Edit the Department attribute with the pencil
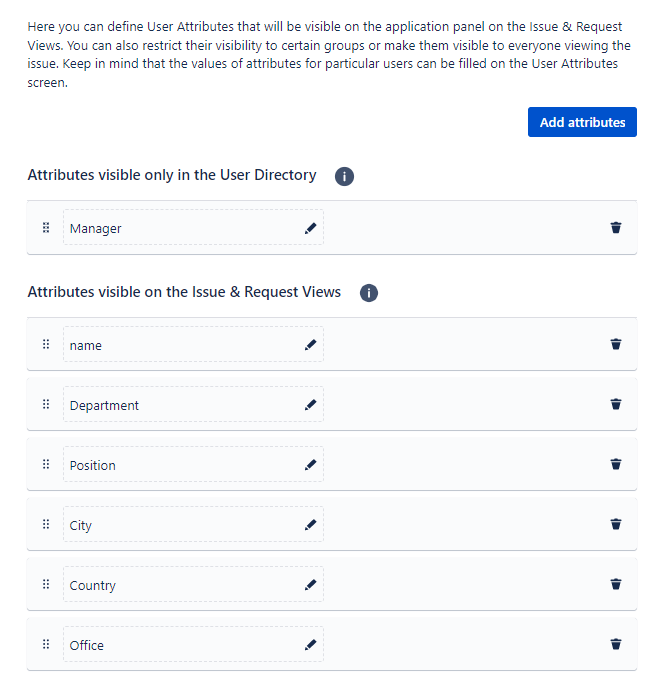The image size is (662, 700). 310,405
